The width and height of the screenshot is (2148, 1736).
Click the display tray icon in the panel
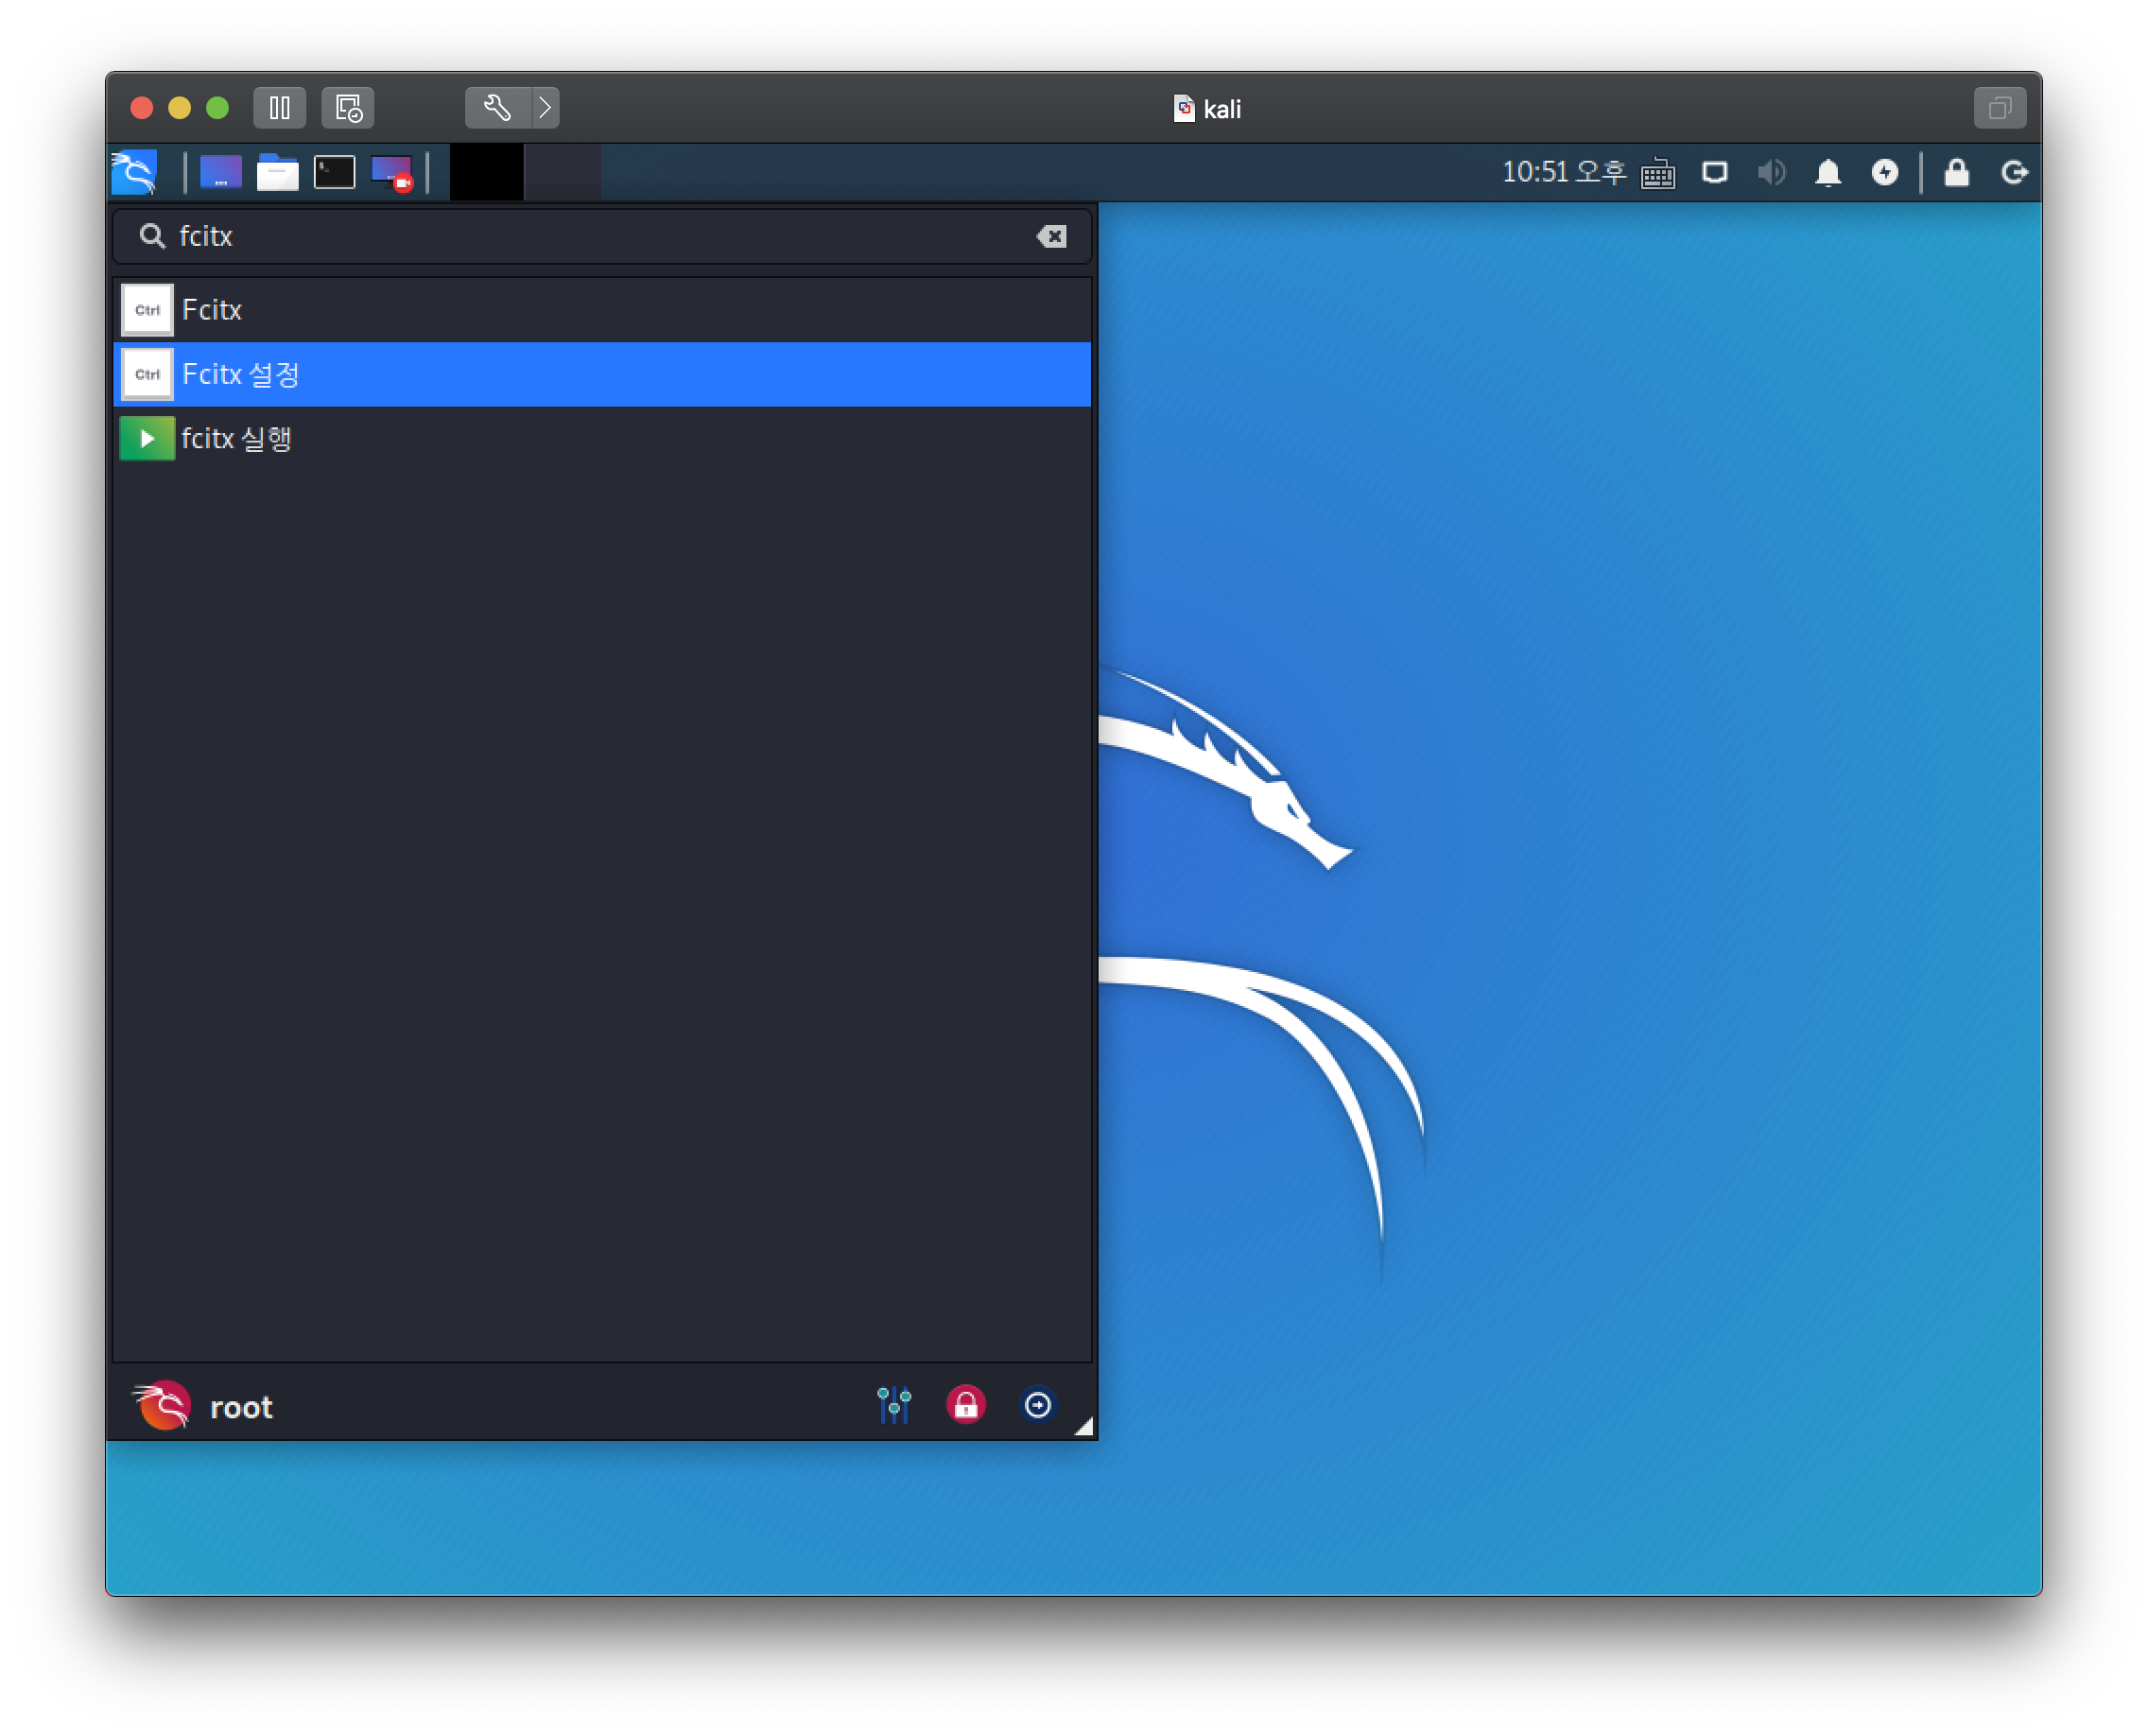coord(1715,172)
